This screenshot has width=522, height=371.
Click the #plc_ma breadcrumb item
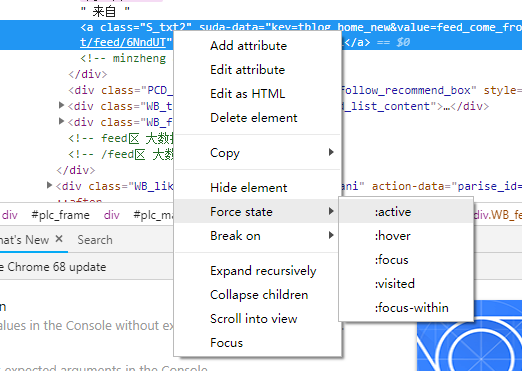point(153,215)
